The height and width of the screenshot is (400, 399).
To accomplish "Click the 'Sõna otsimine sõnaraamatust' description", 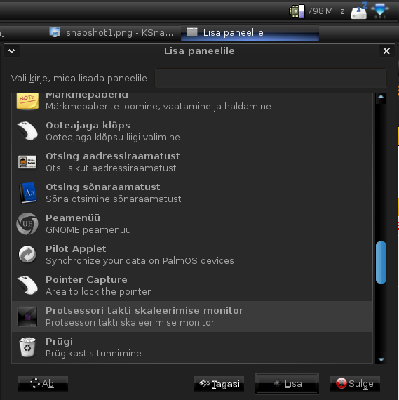I will [x=113, y=199].
